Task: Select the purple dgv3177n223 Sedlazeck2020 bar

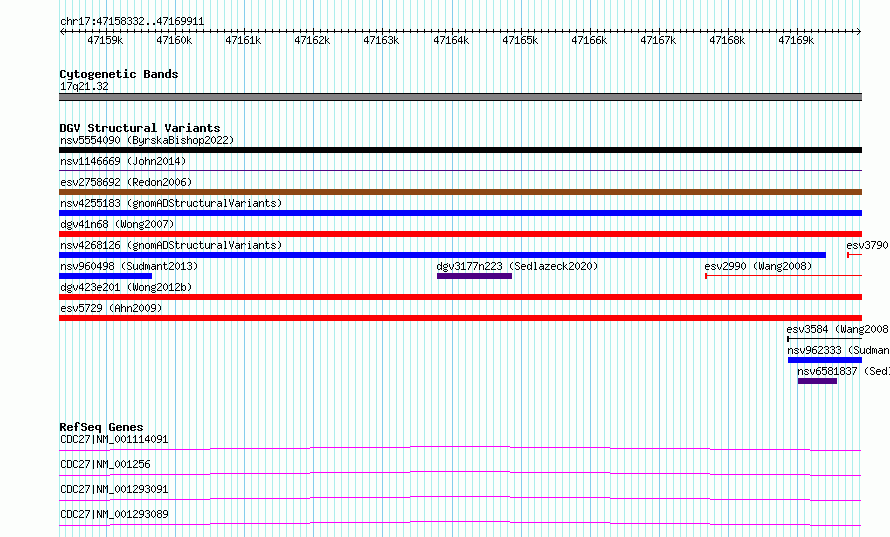Action: (x=475, y=276)
